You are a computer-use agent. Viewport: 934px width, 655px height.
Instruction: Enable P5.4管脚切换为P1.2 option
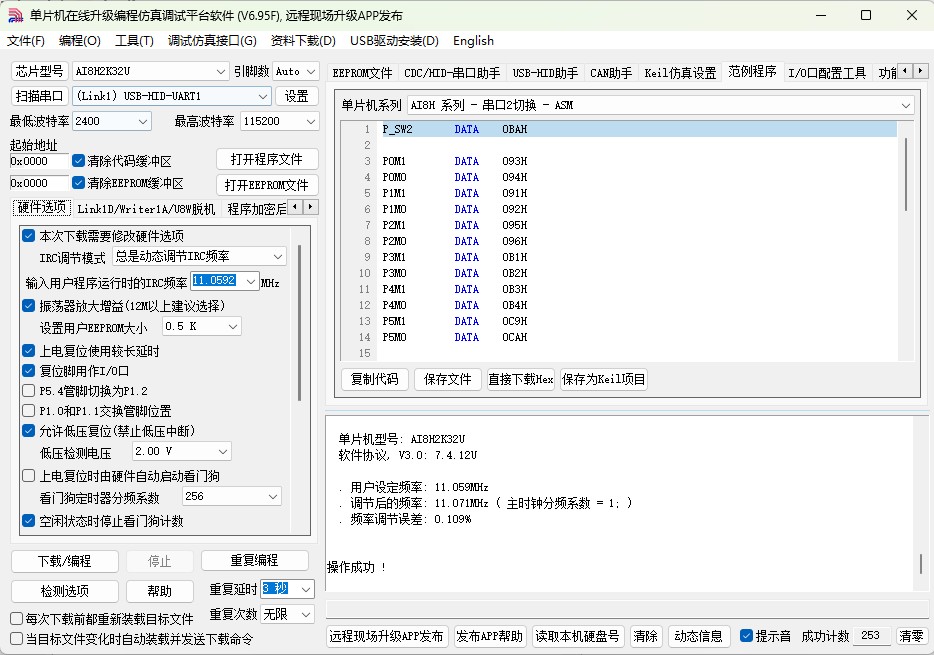[29, 391]
